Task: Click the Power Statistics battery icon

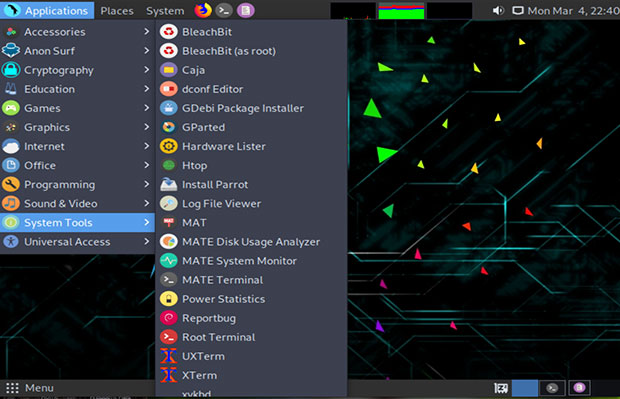Action: [x=168, y=299]
